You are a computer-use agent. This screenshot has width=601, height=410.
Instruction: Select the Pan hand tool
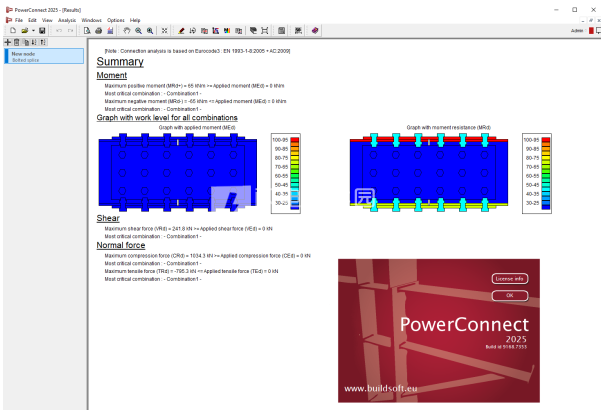click(x=127, y=31)
